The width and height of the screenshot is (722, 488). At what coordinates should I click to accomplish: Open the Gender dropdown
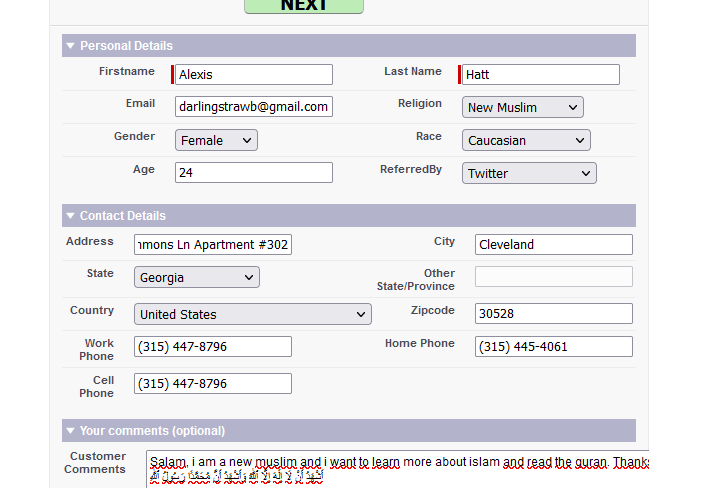(x=216, y=141)
